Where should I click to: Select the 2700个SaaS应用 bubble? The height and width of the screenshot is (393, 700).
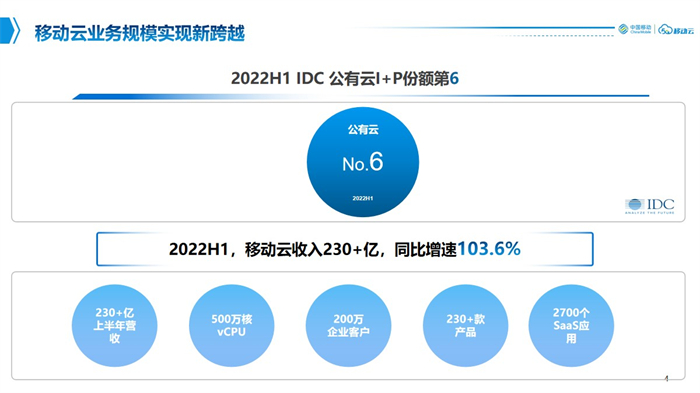click(x=571, y=326)
